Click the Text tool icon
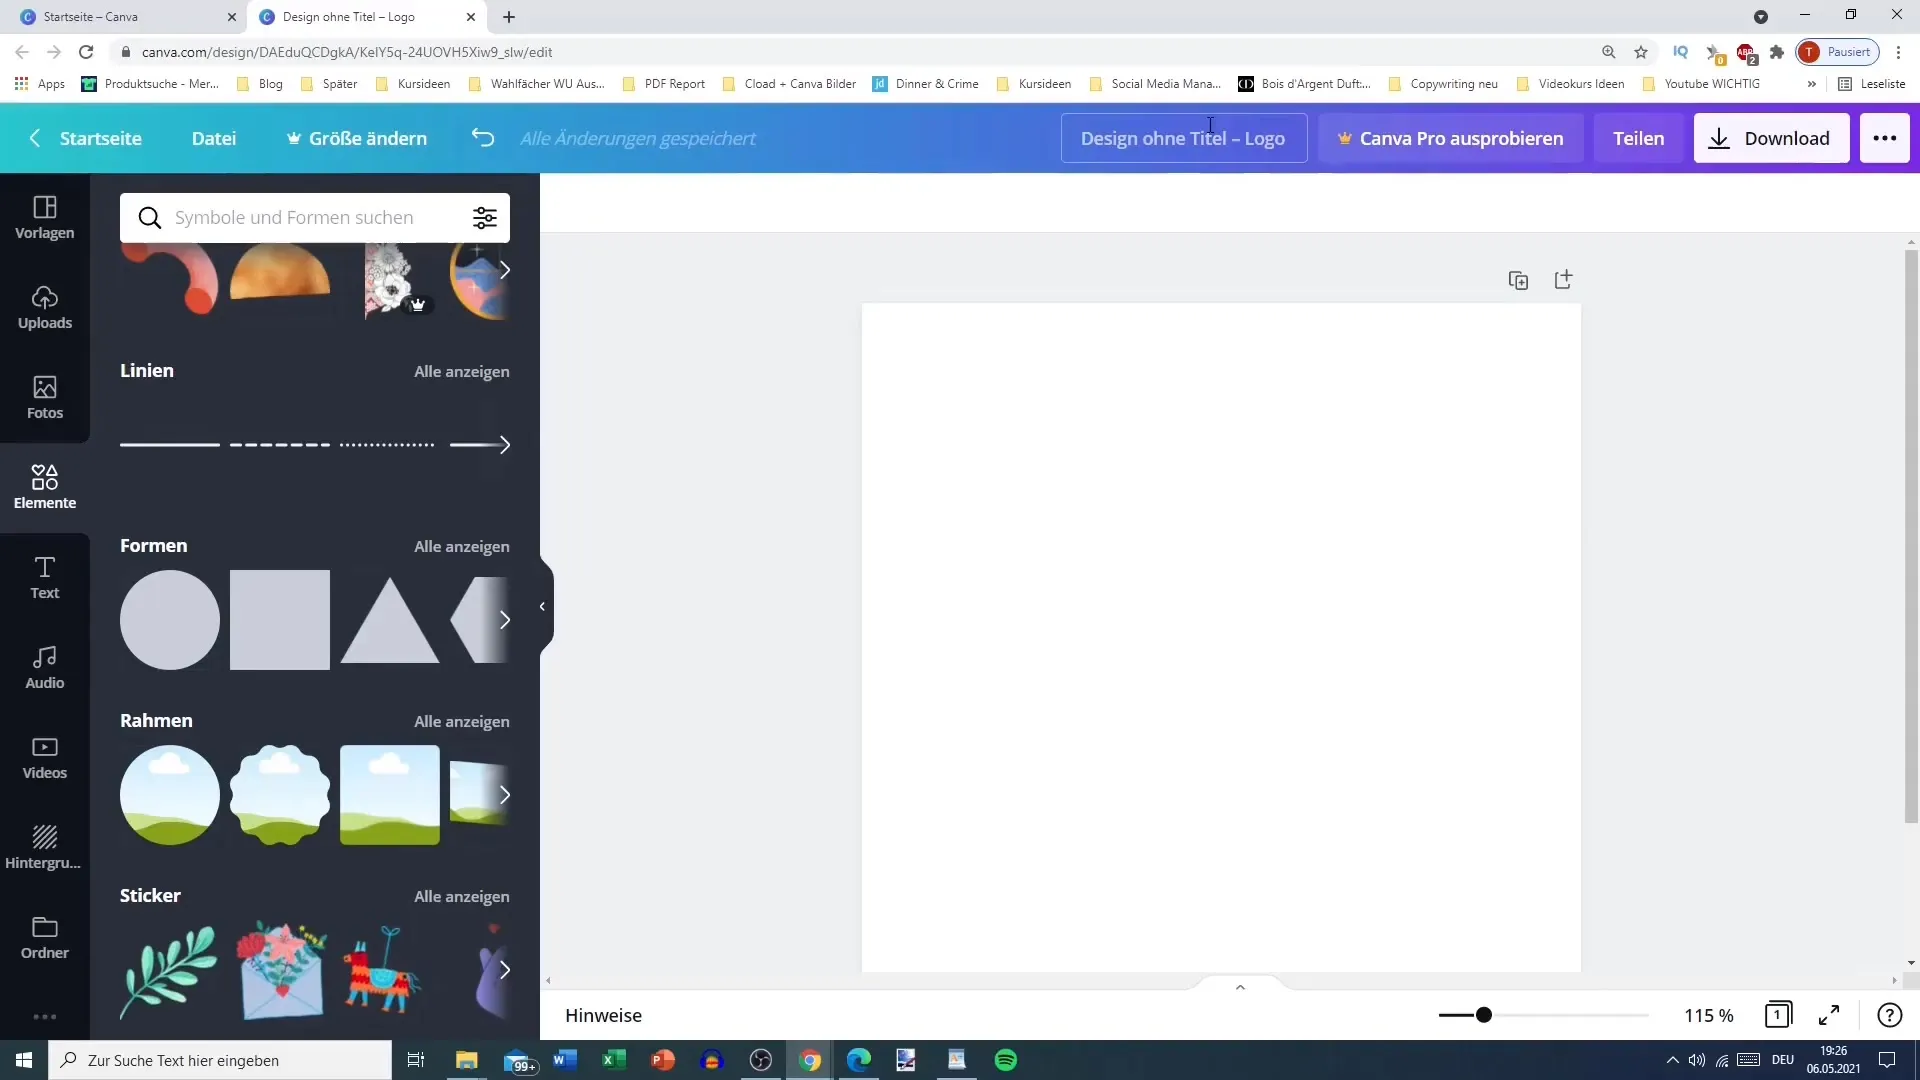 pos(44,576)
